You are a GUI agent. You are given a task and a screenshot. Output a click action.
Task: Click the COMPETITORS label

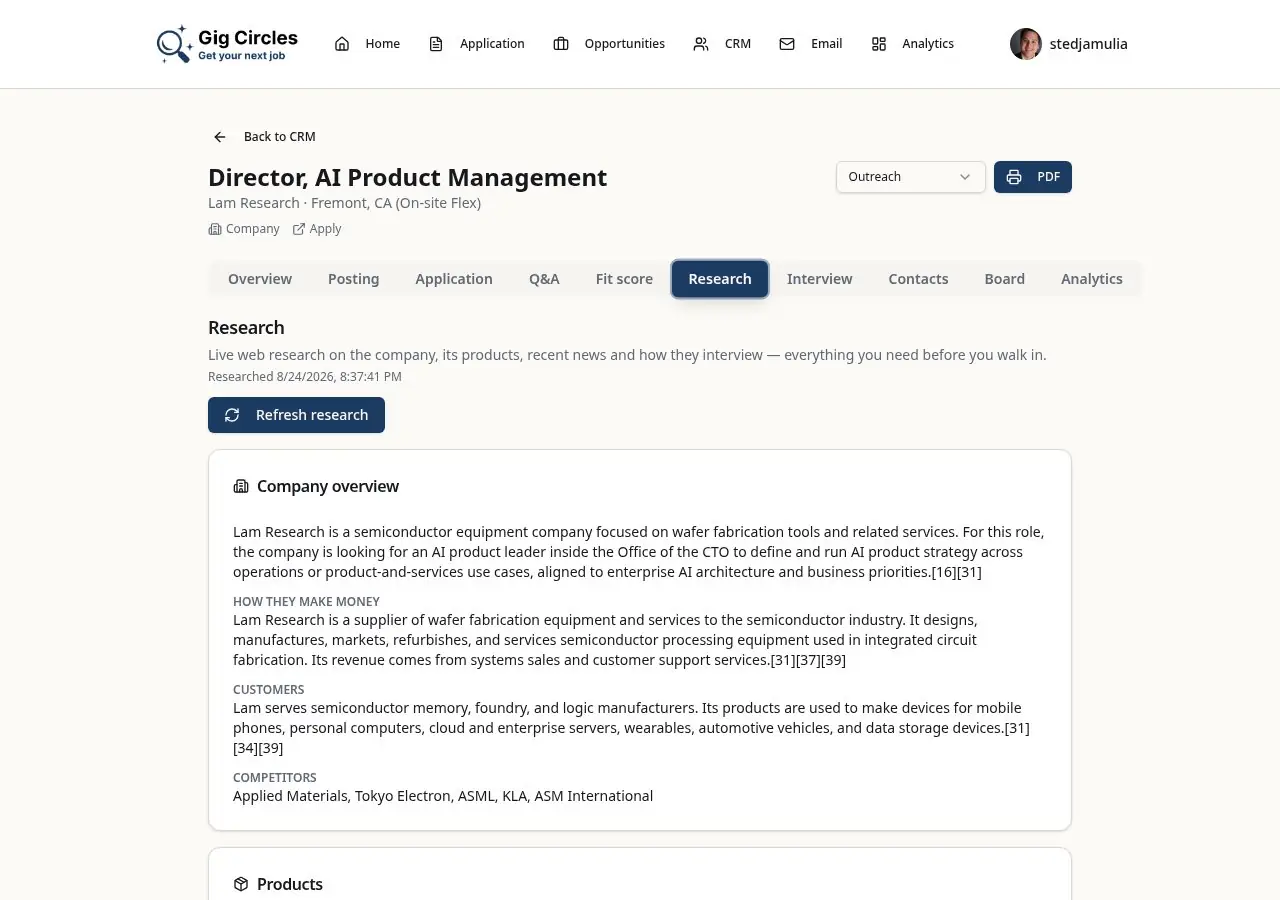pos(275,778)
